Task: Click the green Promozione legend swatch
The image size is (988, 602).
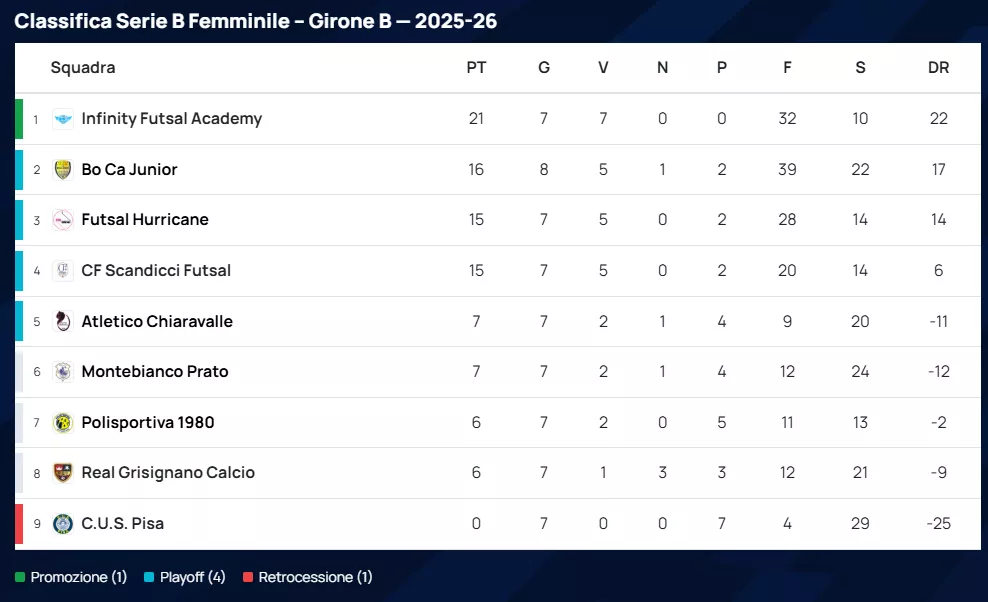Action: [x=20, y=578]
